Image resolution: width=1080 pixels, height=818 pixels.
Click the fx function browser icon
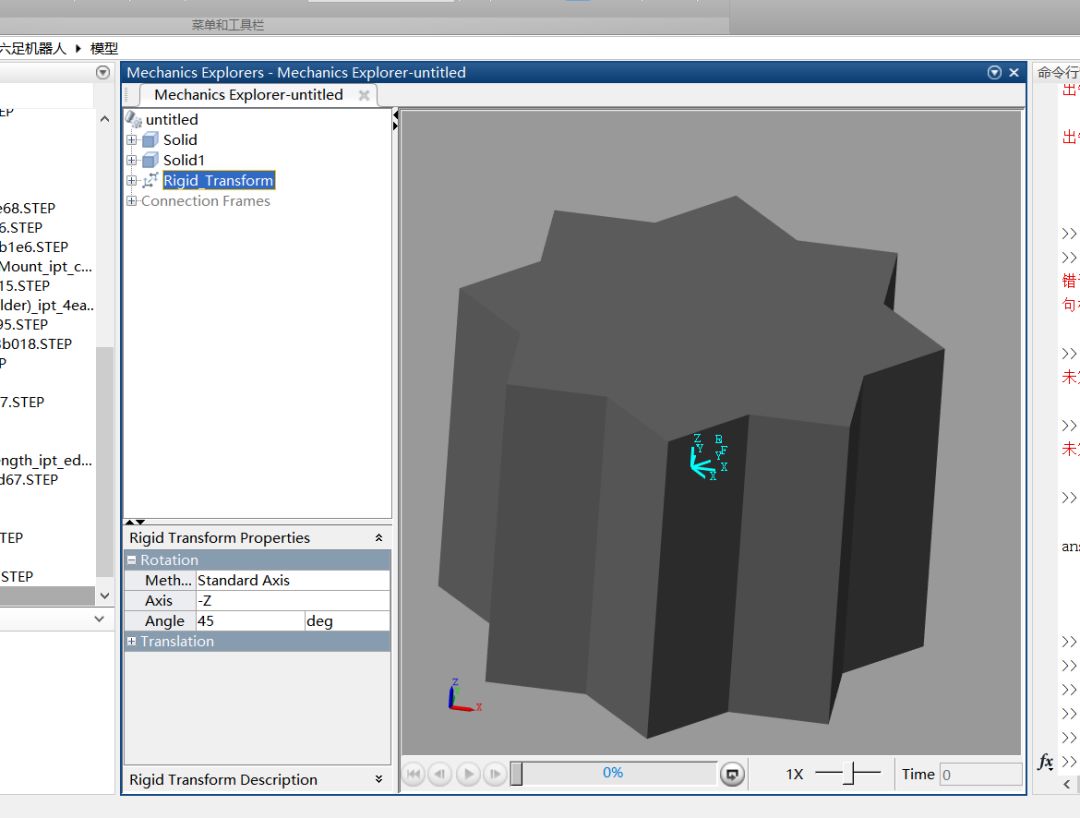tap(1045, 762)
